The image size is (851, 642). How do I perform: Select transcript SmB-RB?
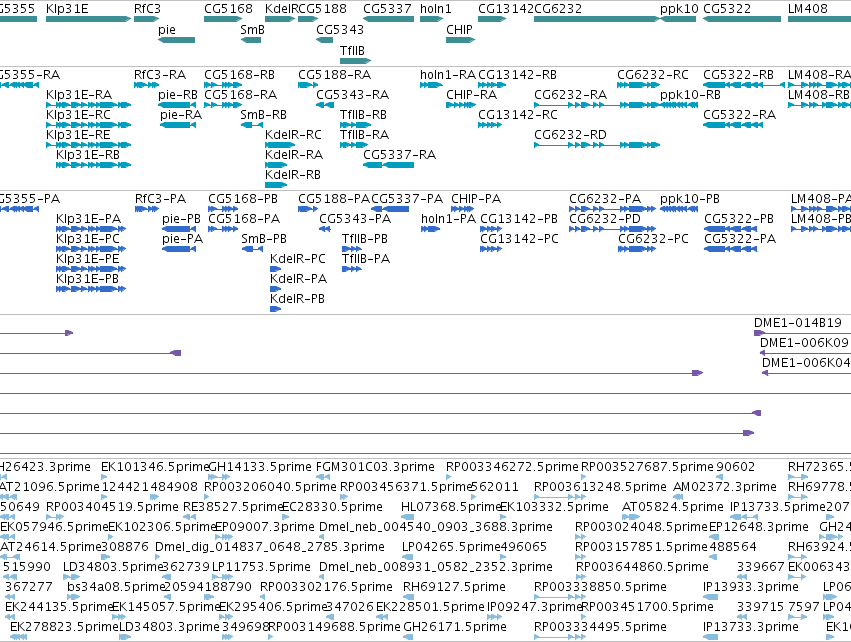click(x=252, y=125)
